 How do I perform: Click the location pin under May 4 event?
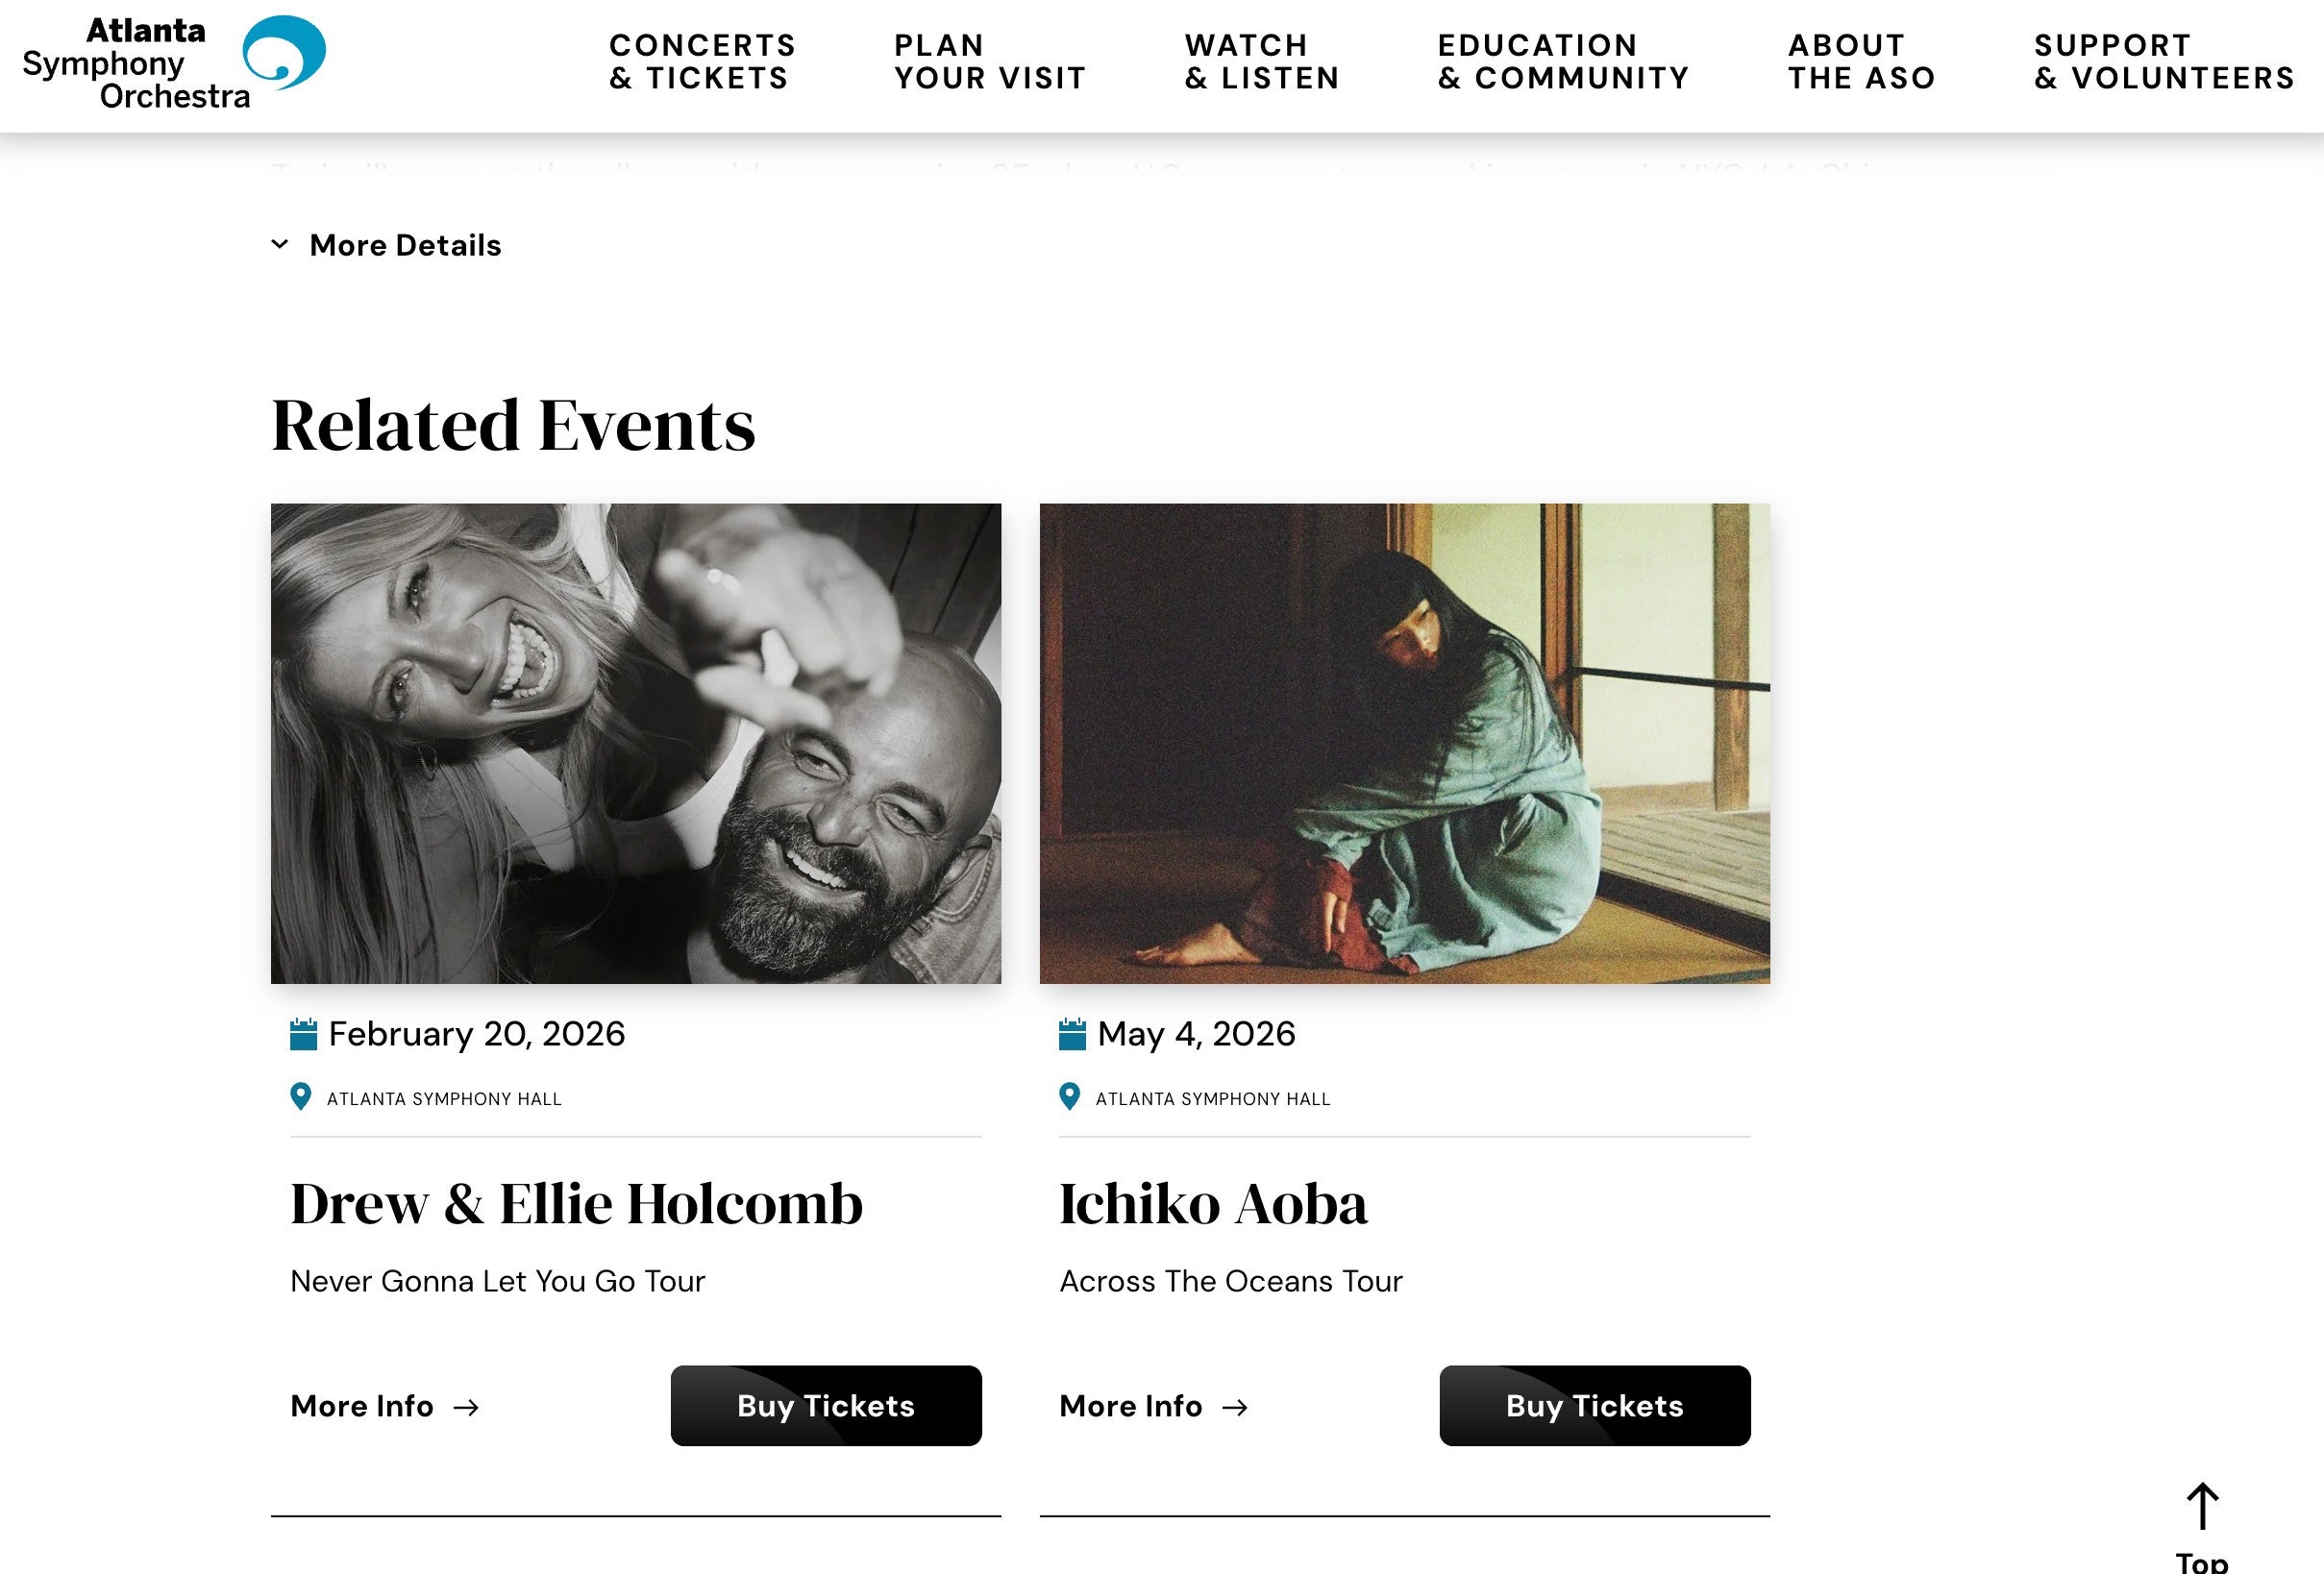tap(1069, 1097)
